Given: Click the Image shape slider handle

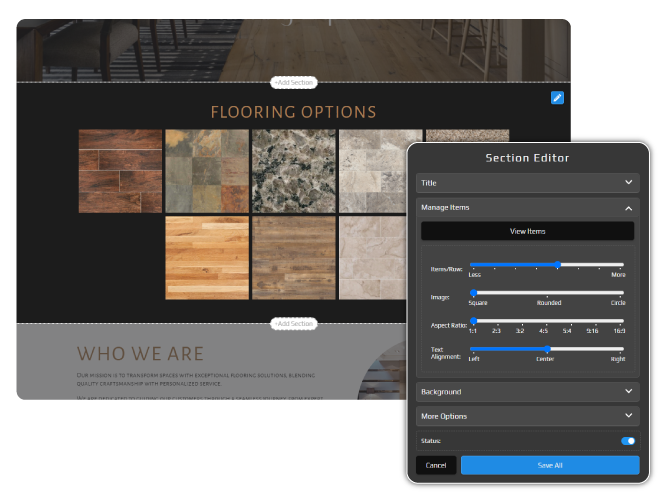Looking at the screenshot, I should tap(474, 293).
